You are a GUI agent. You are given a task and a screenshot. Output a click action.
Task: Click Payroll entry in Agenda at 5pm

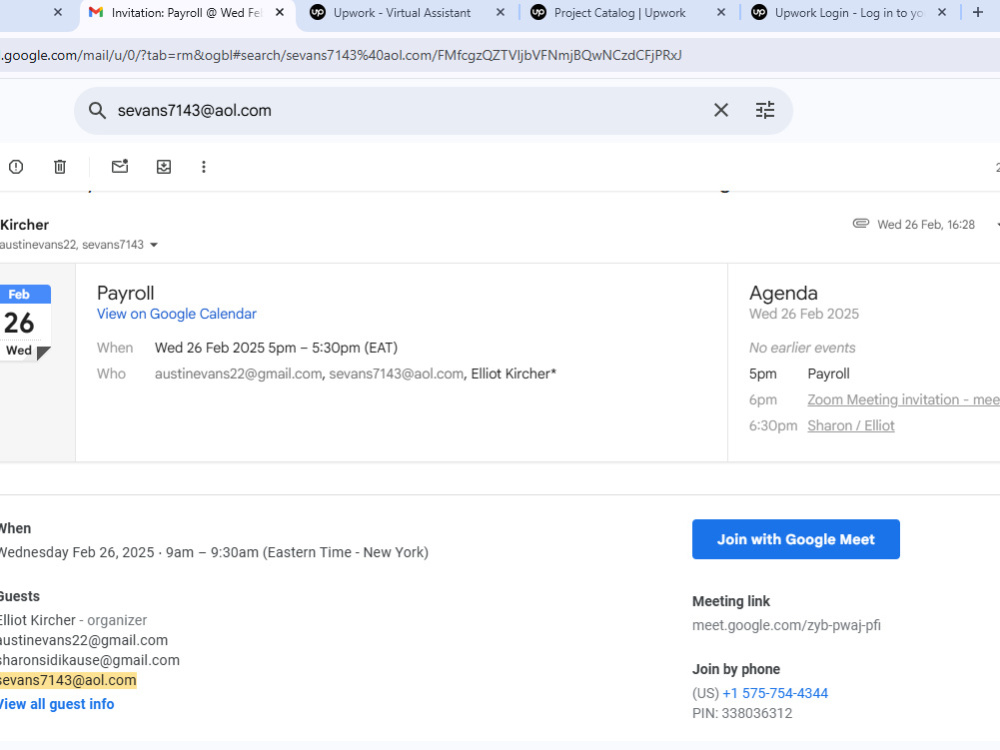[x=828, y=374]
